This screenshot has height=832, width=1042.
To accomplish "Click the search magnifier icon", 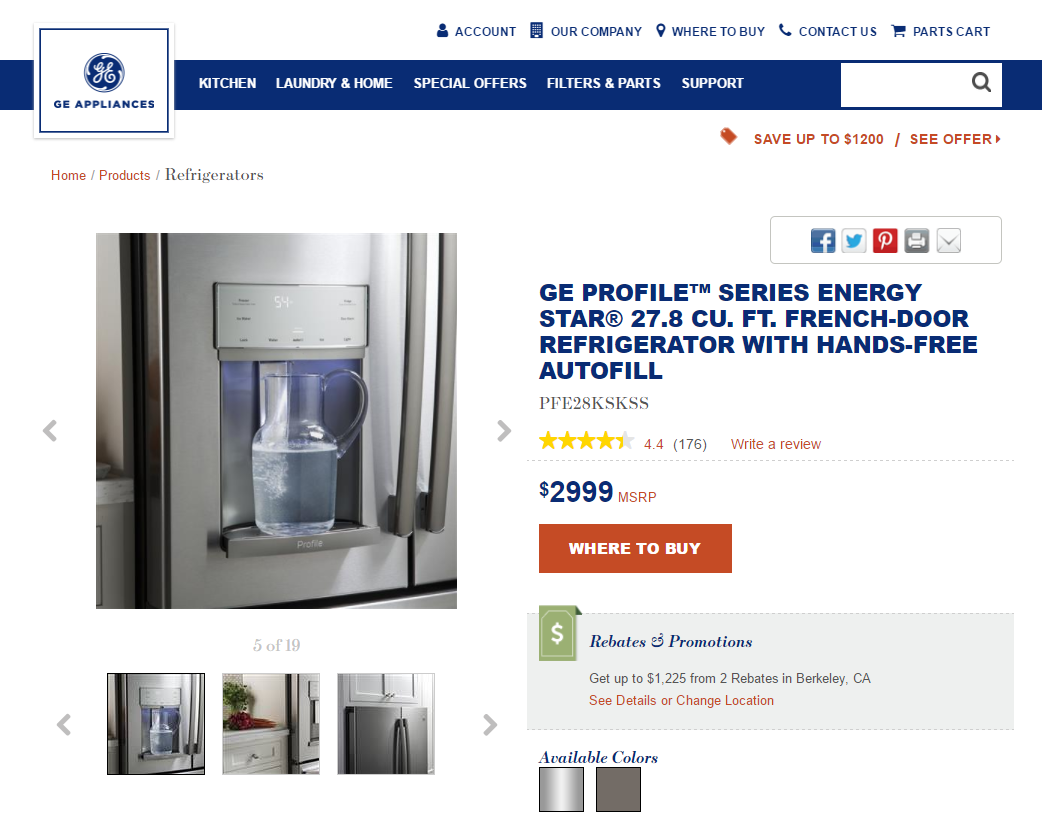I will click(982, 82).
